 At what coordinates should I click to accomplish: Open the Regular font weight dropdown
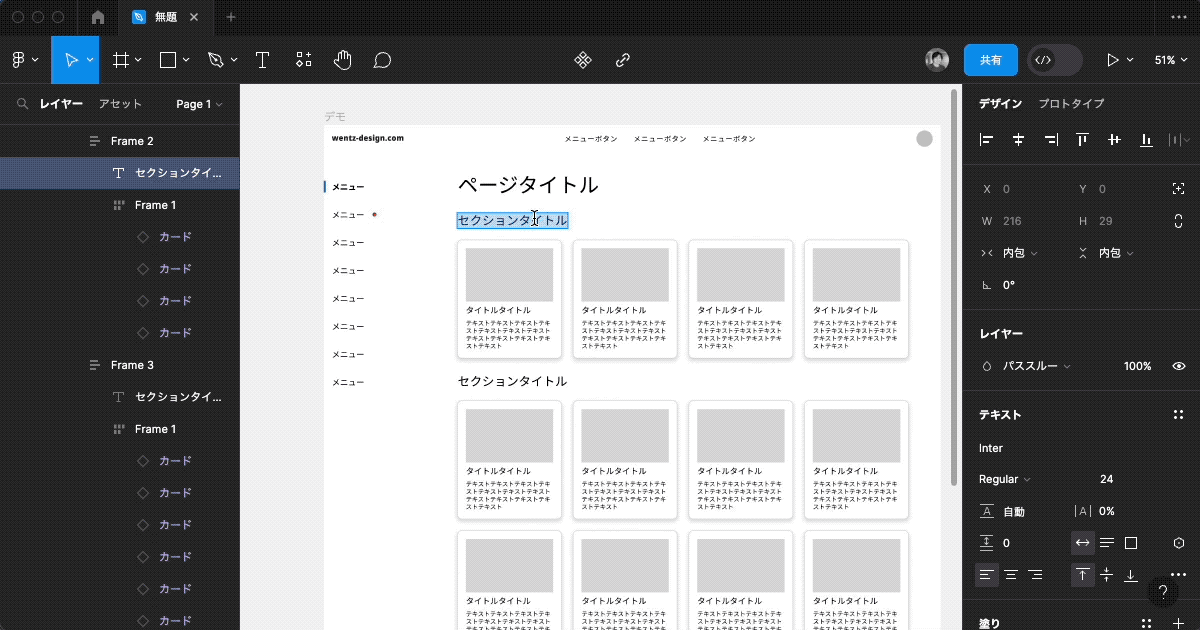tap(1002, 479)
